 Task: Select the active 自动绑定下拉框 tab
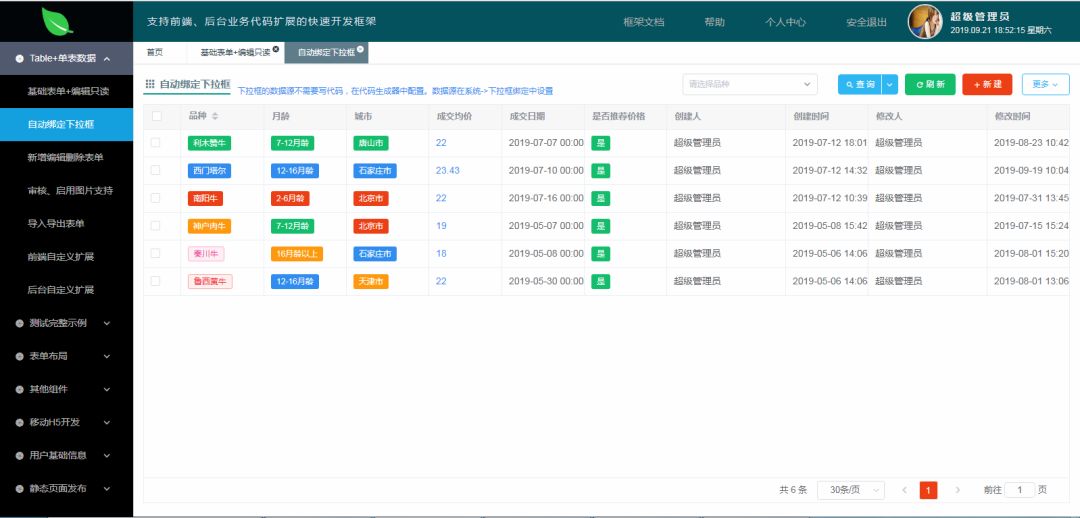tap(326, 52)
